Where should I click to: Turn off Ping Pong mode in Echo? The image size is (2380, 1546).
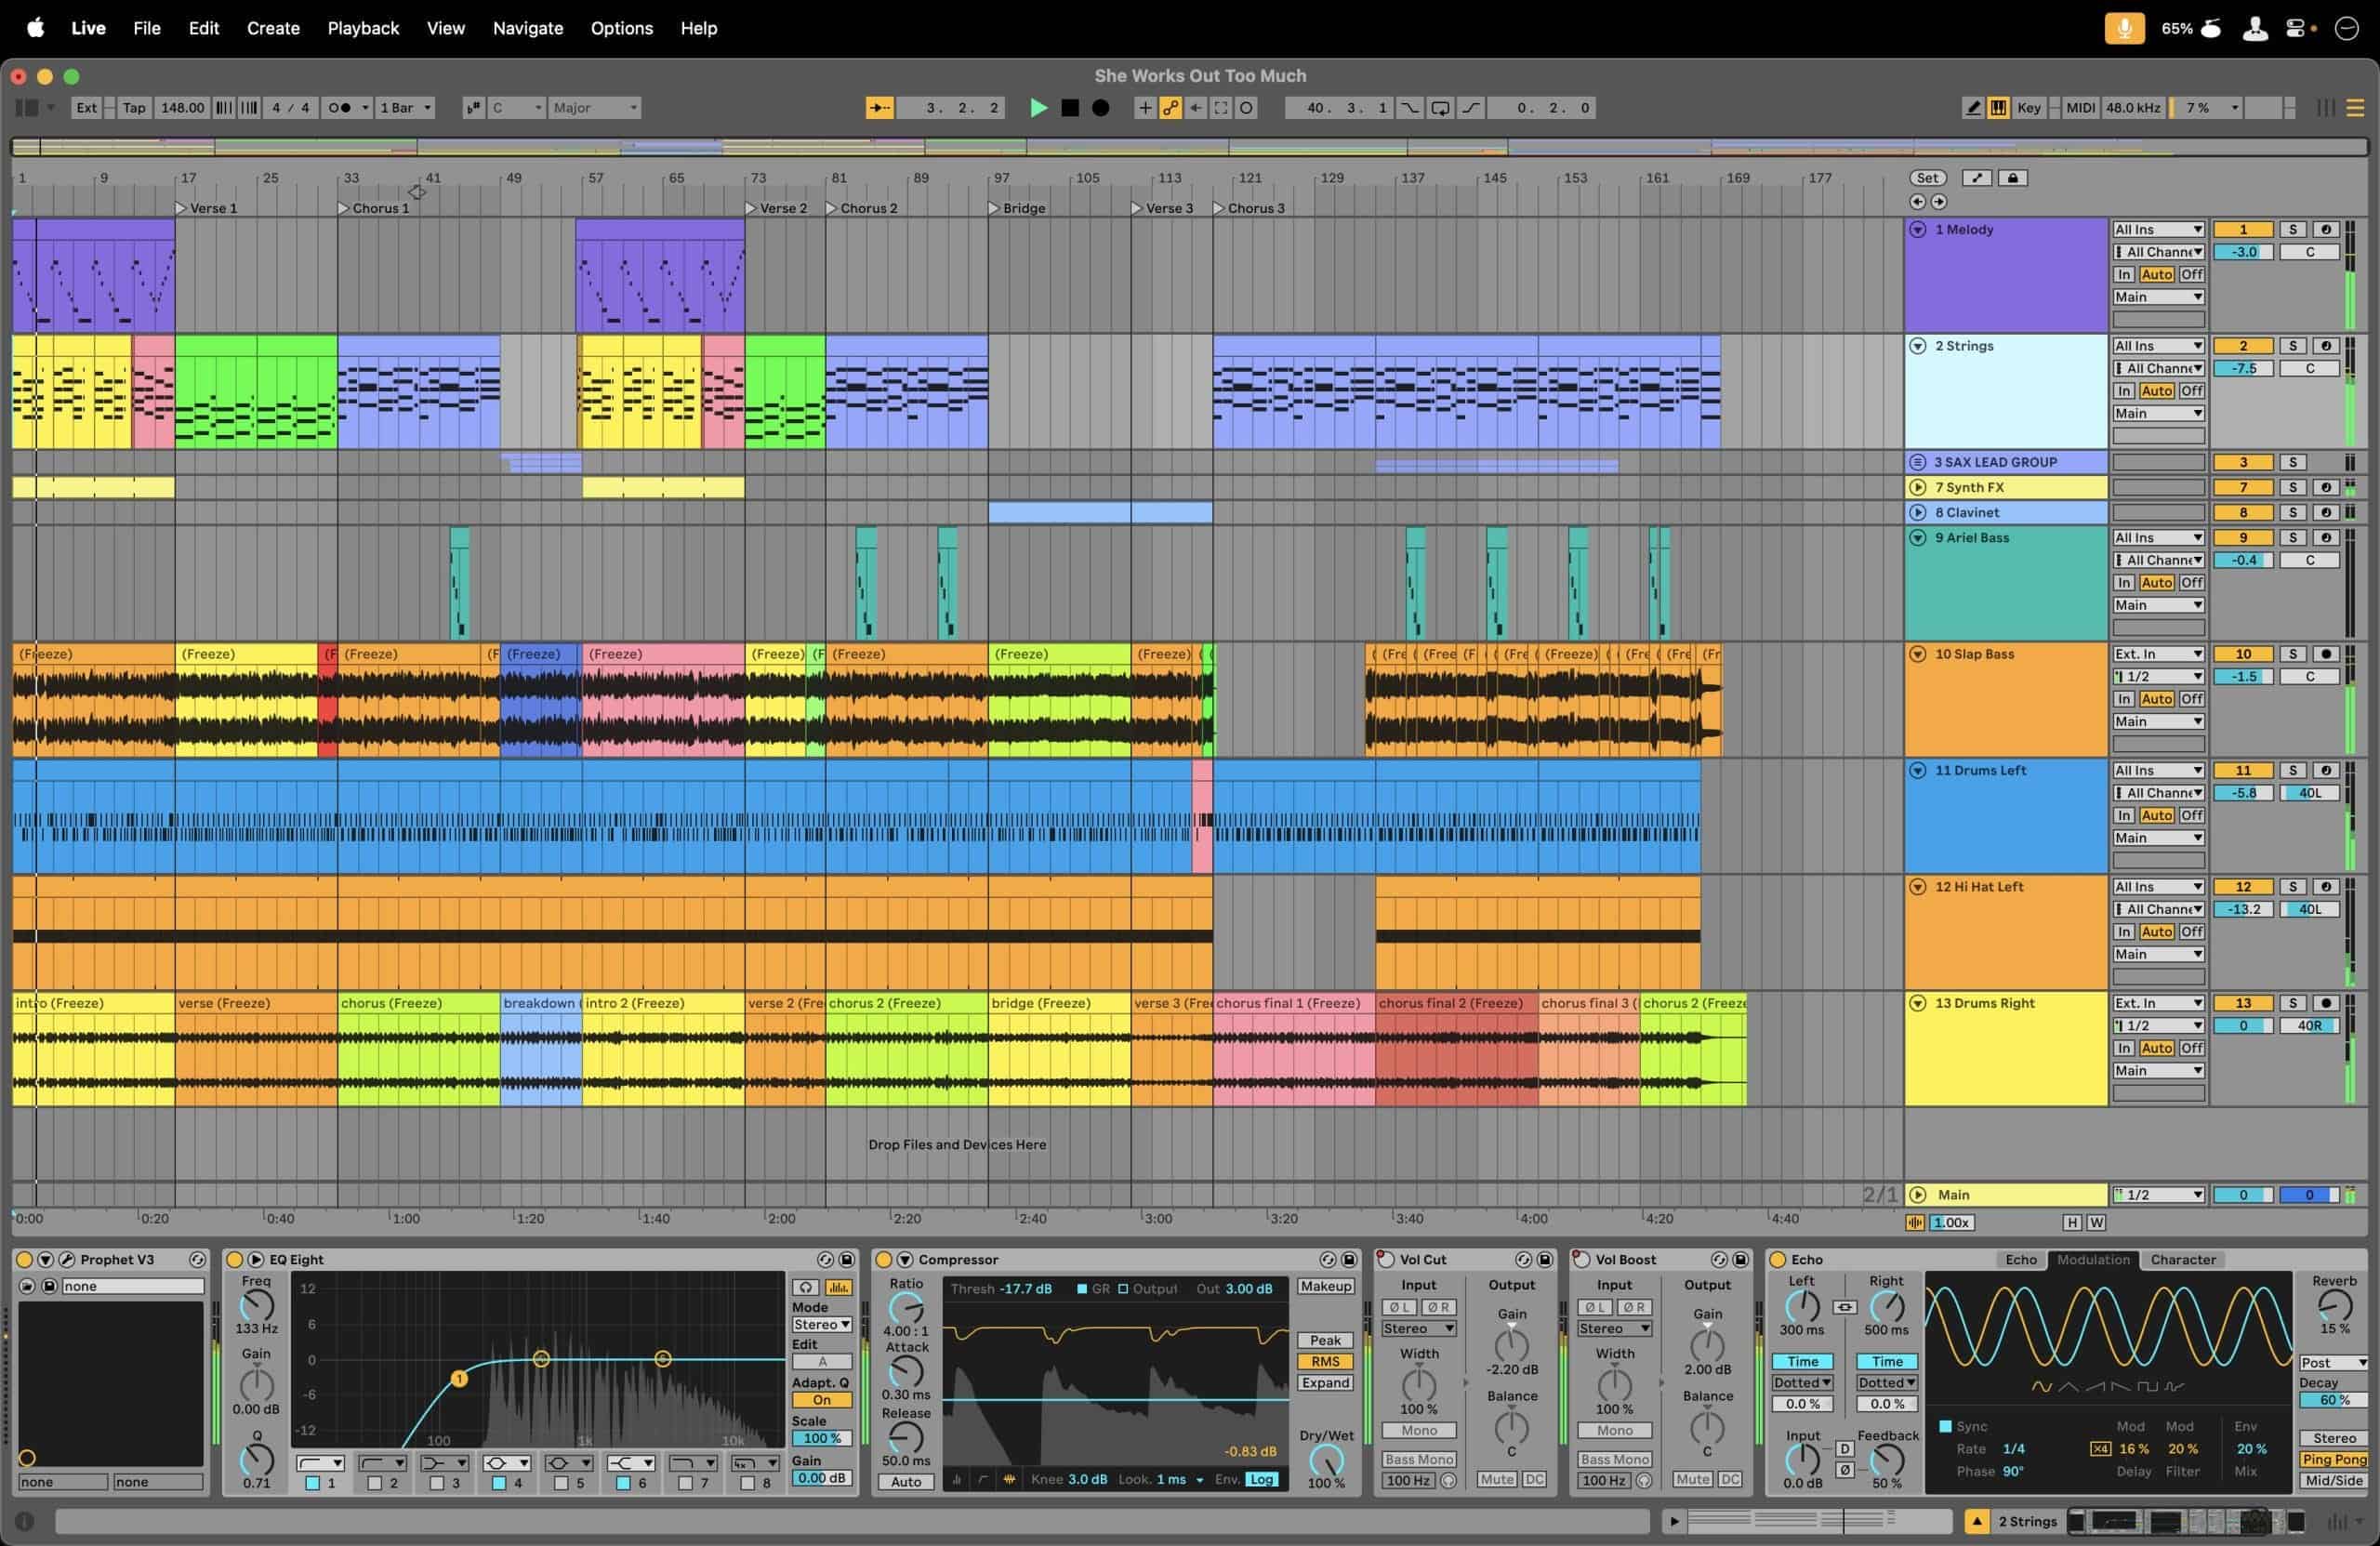[x=2334, y=1460]
